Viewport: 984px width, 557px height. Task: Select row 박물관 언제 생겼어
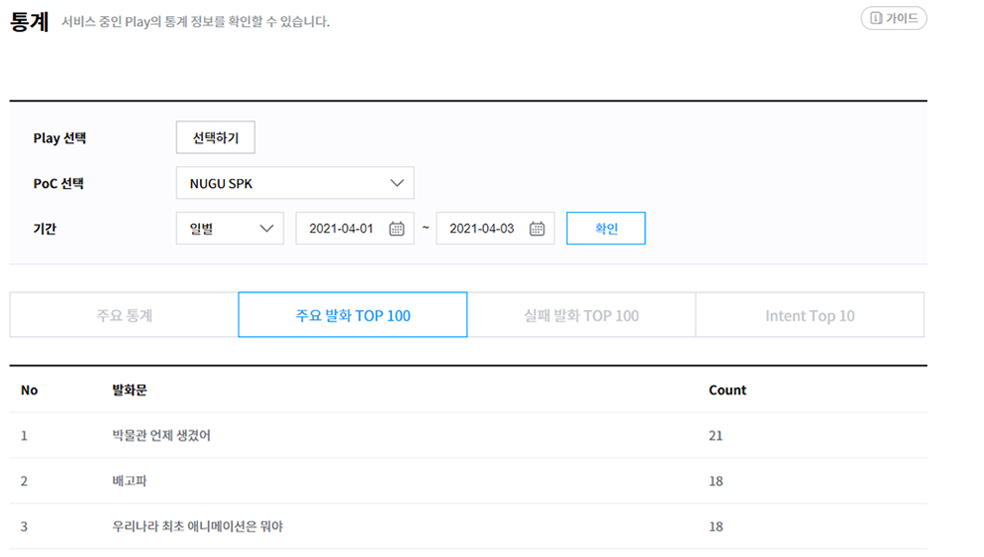pos(162,436)
